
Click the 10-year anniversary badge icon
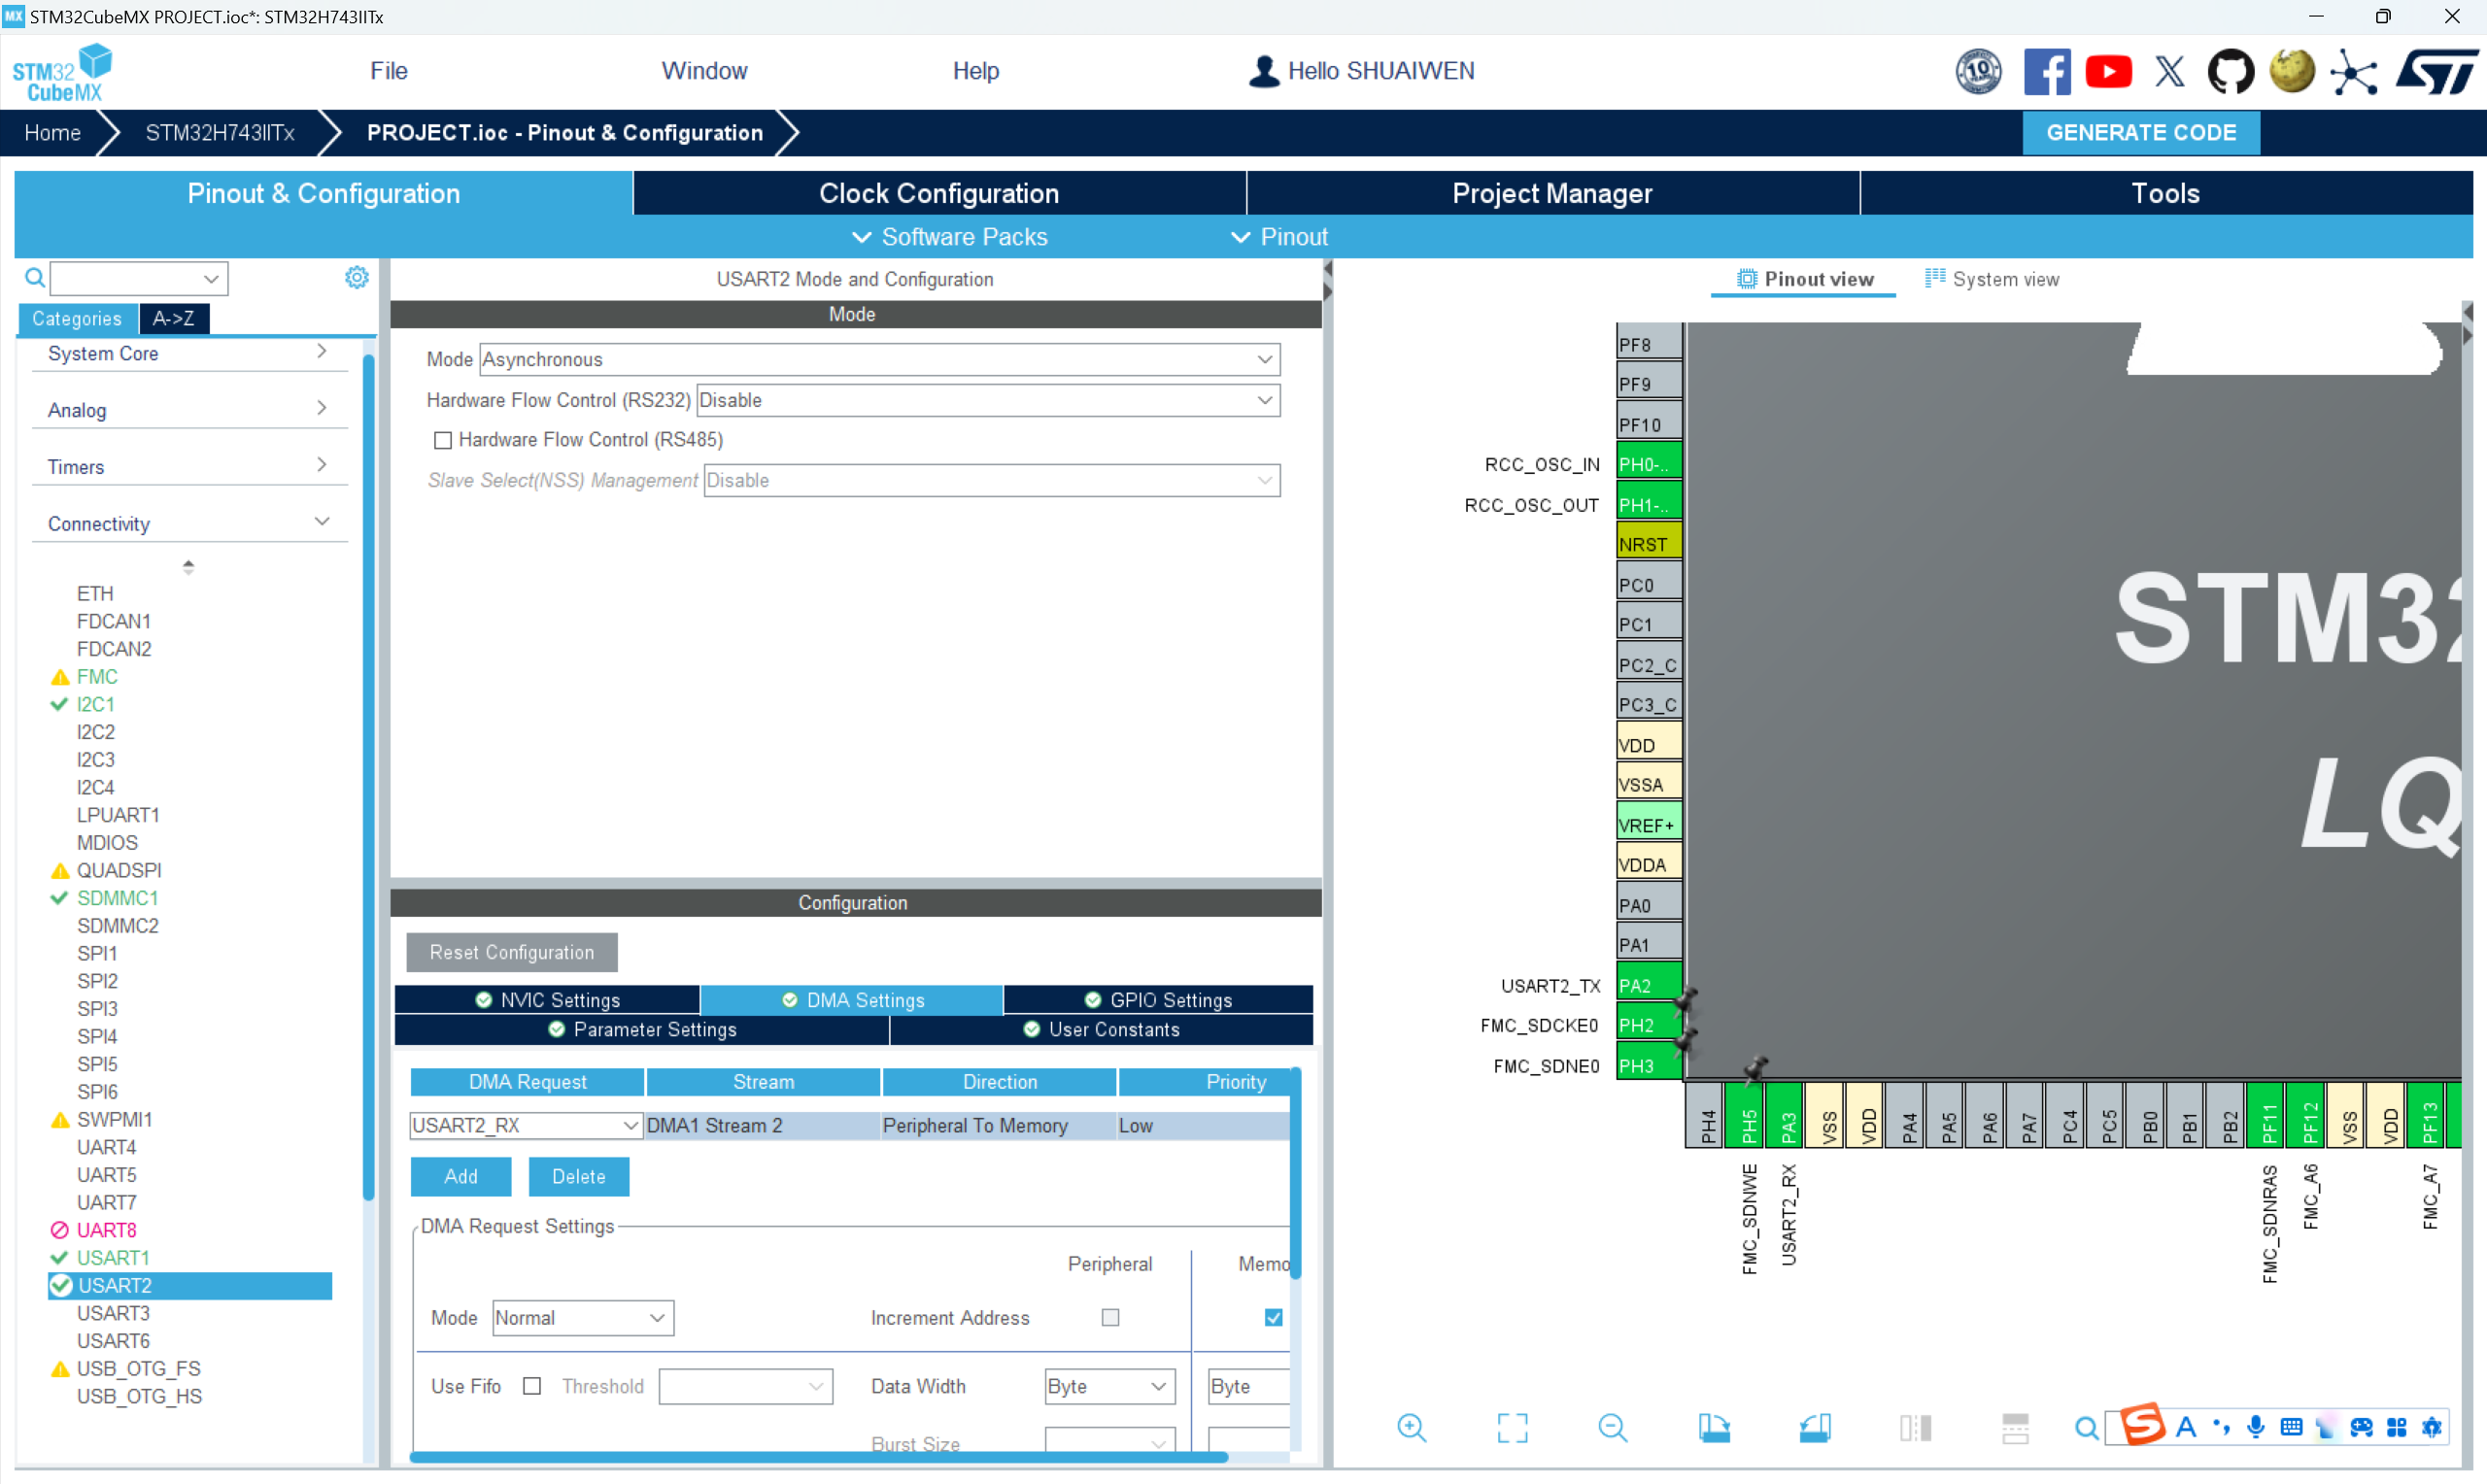point(1977,72)
